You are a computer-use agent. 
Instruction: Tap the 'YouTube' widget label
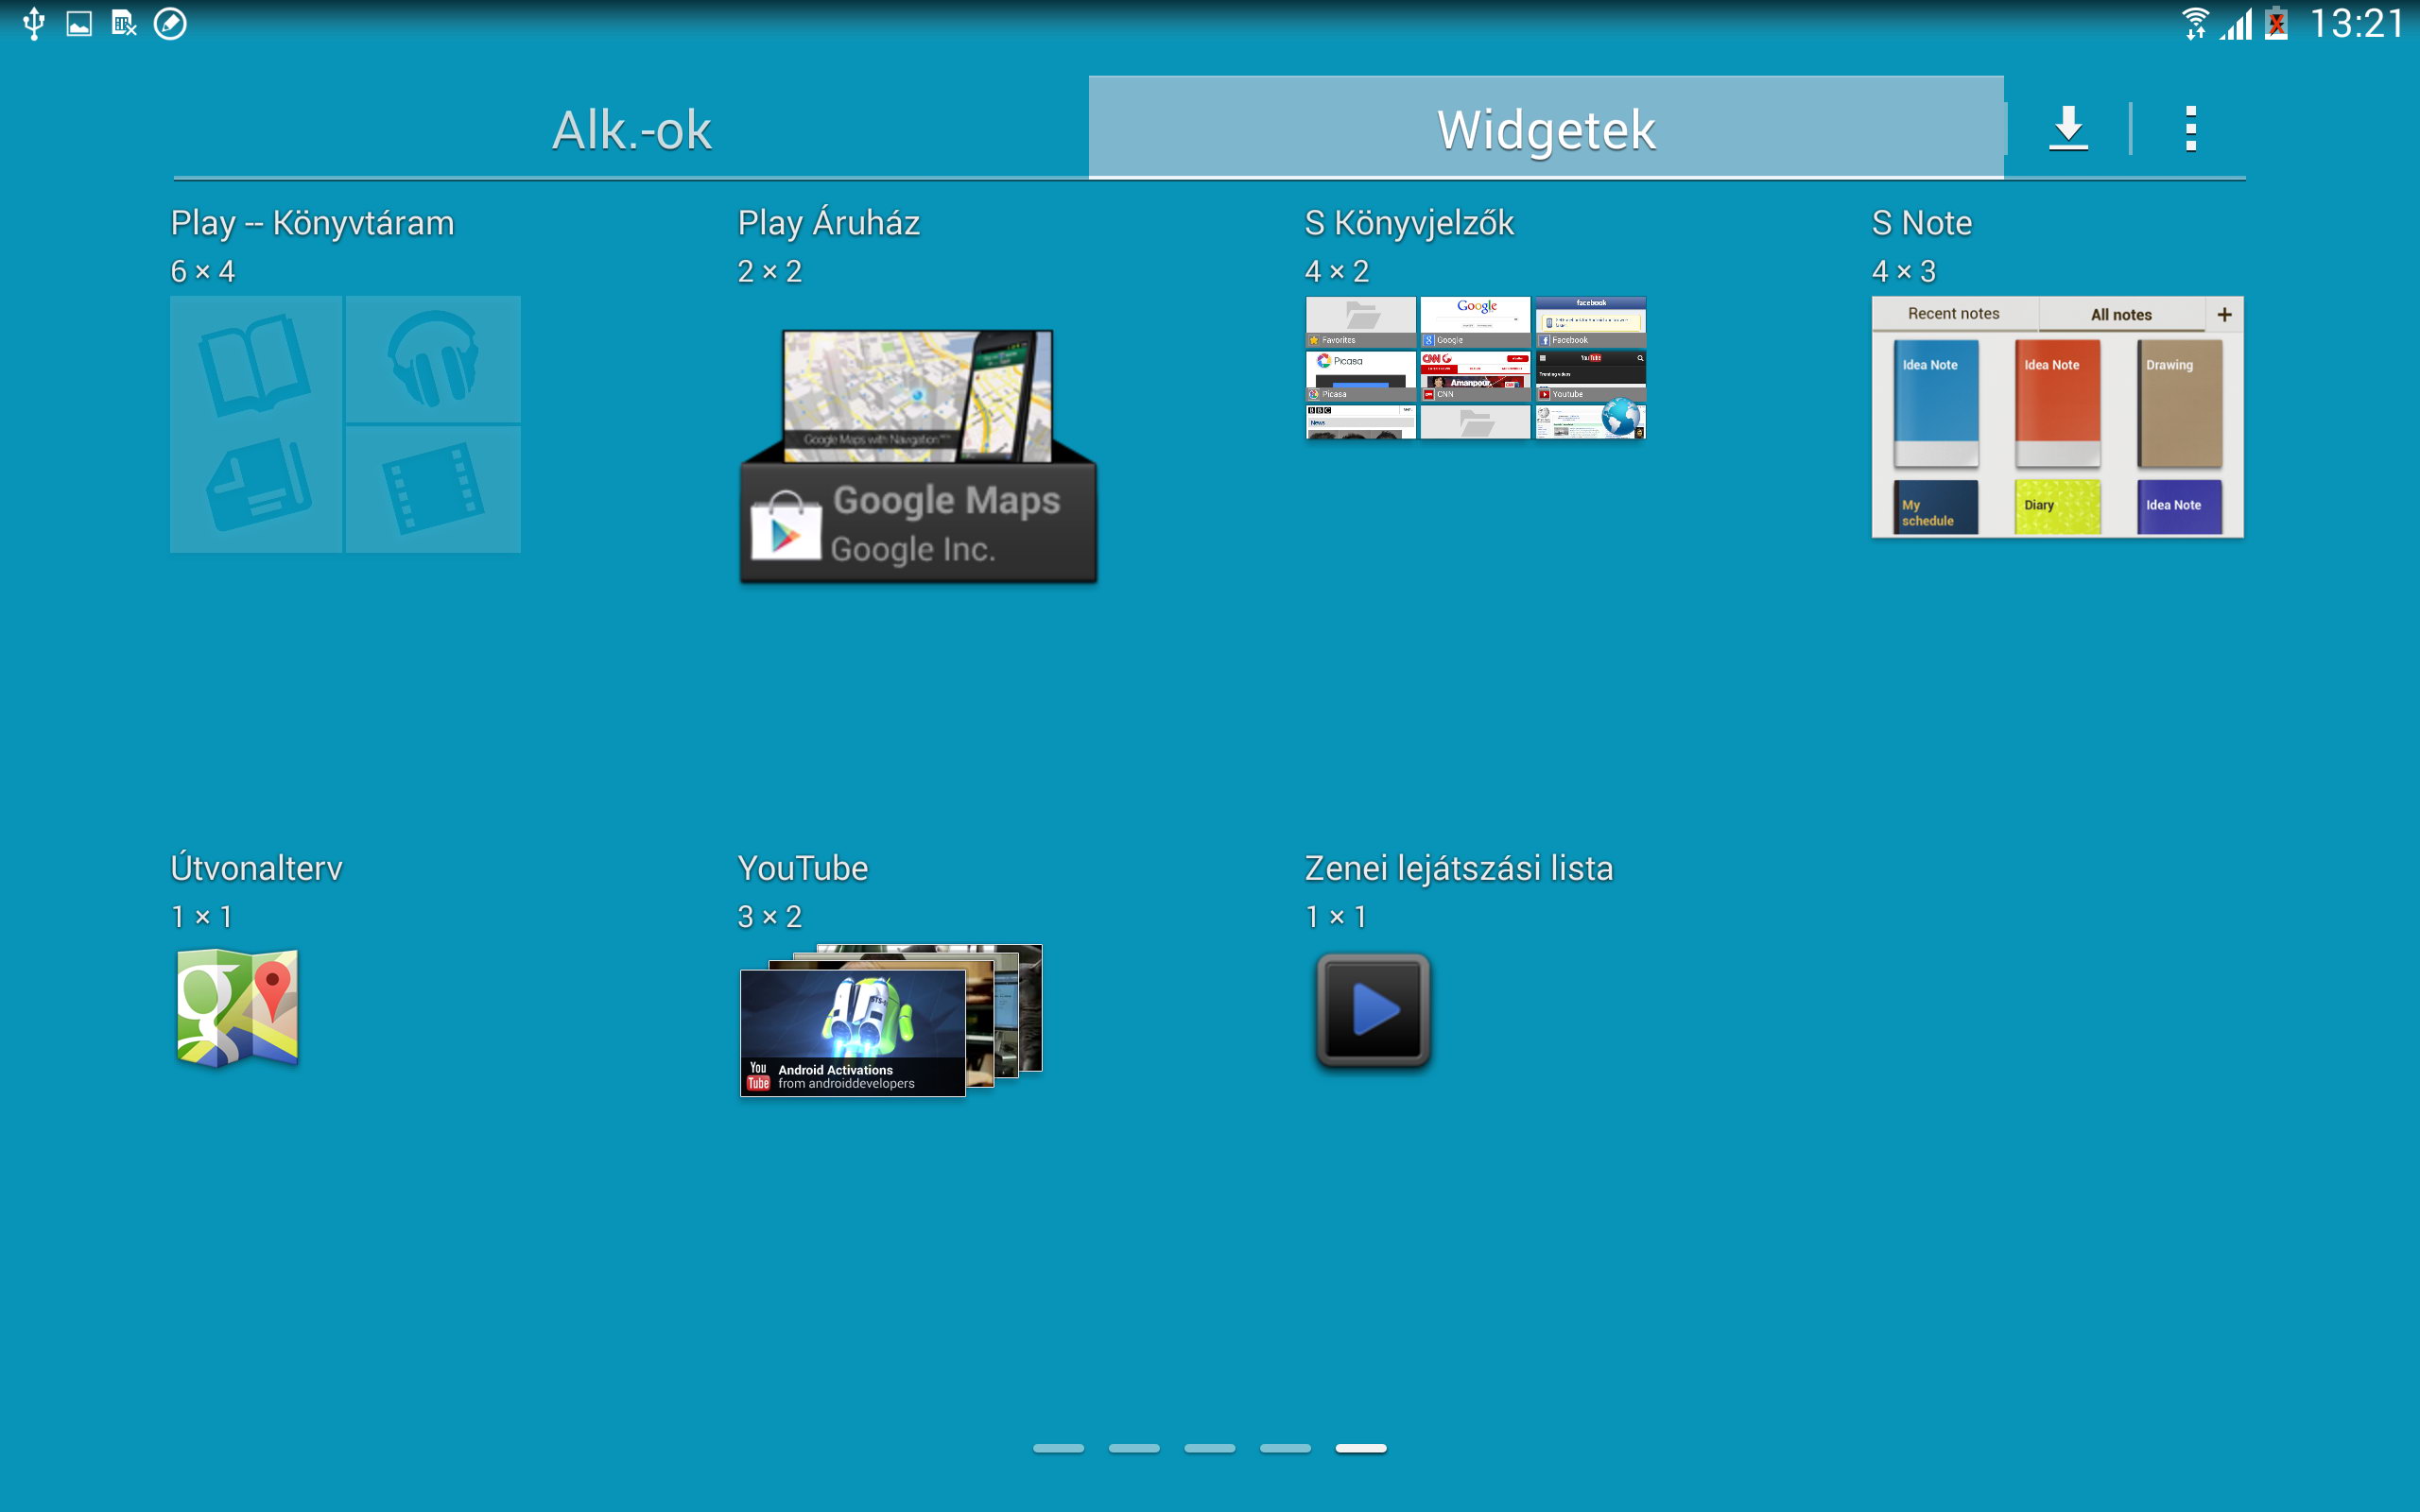point(802,868)
